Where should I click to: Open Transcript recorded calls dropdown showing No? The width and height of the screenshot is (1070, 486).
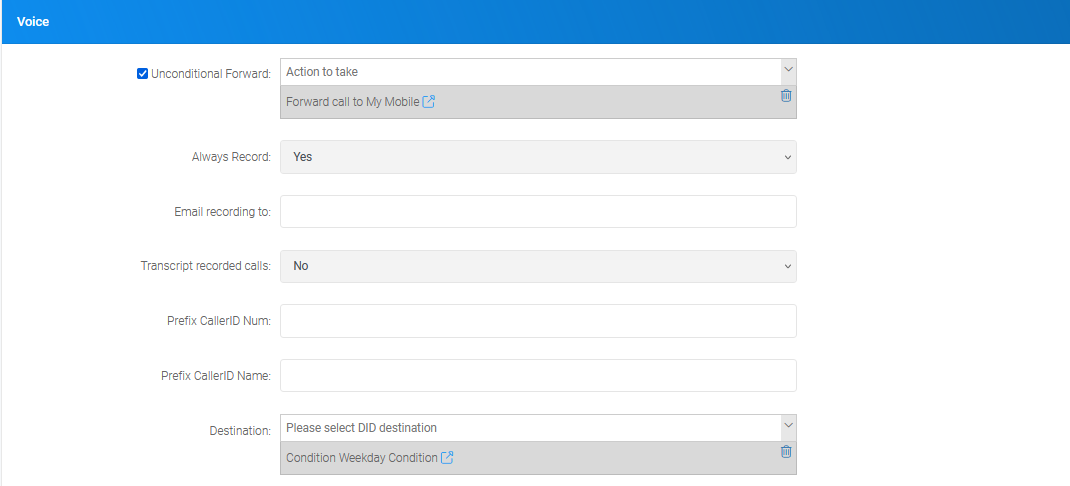(x=538, y=266)
